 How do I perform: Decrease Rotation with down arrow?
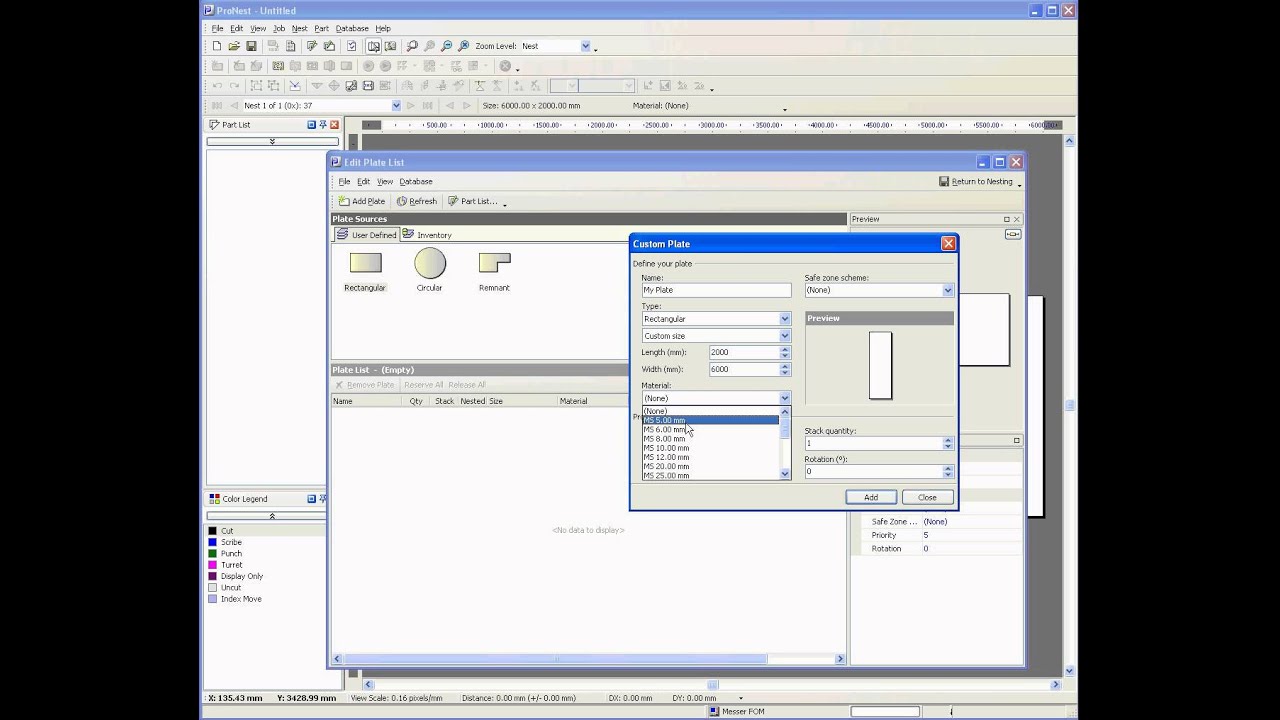pyautogui.click(x=948, y=475)
